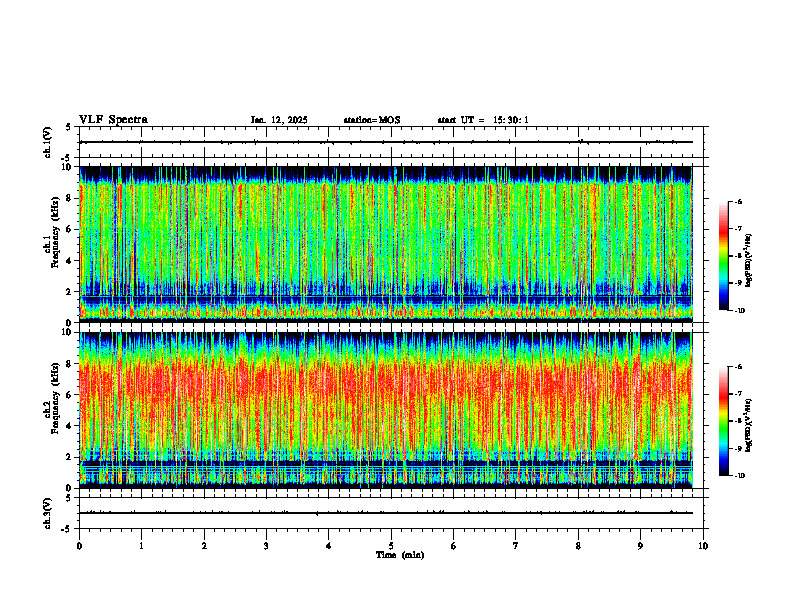This screenshot has height=612, width=792.
Task: Click the ch.1 voltage waveform trace
Action: point(386,142)
